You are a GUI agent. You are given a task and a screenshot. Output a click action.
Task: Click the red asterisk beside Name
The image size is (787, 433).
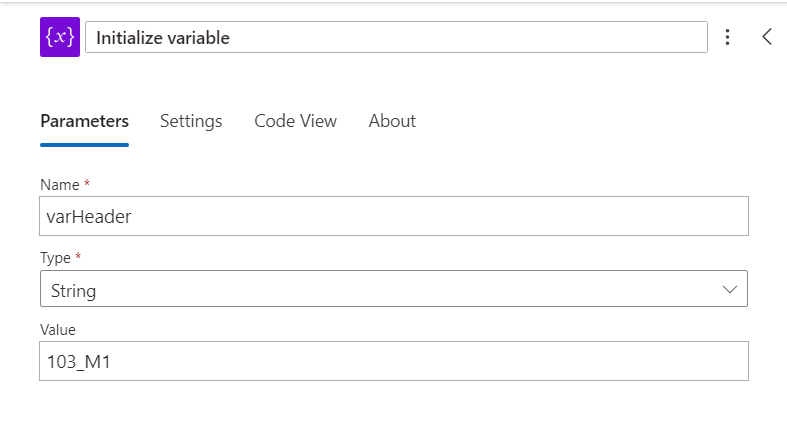point(87,185)
